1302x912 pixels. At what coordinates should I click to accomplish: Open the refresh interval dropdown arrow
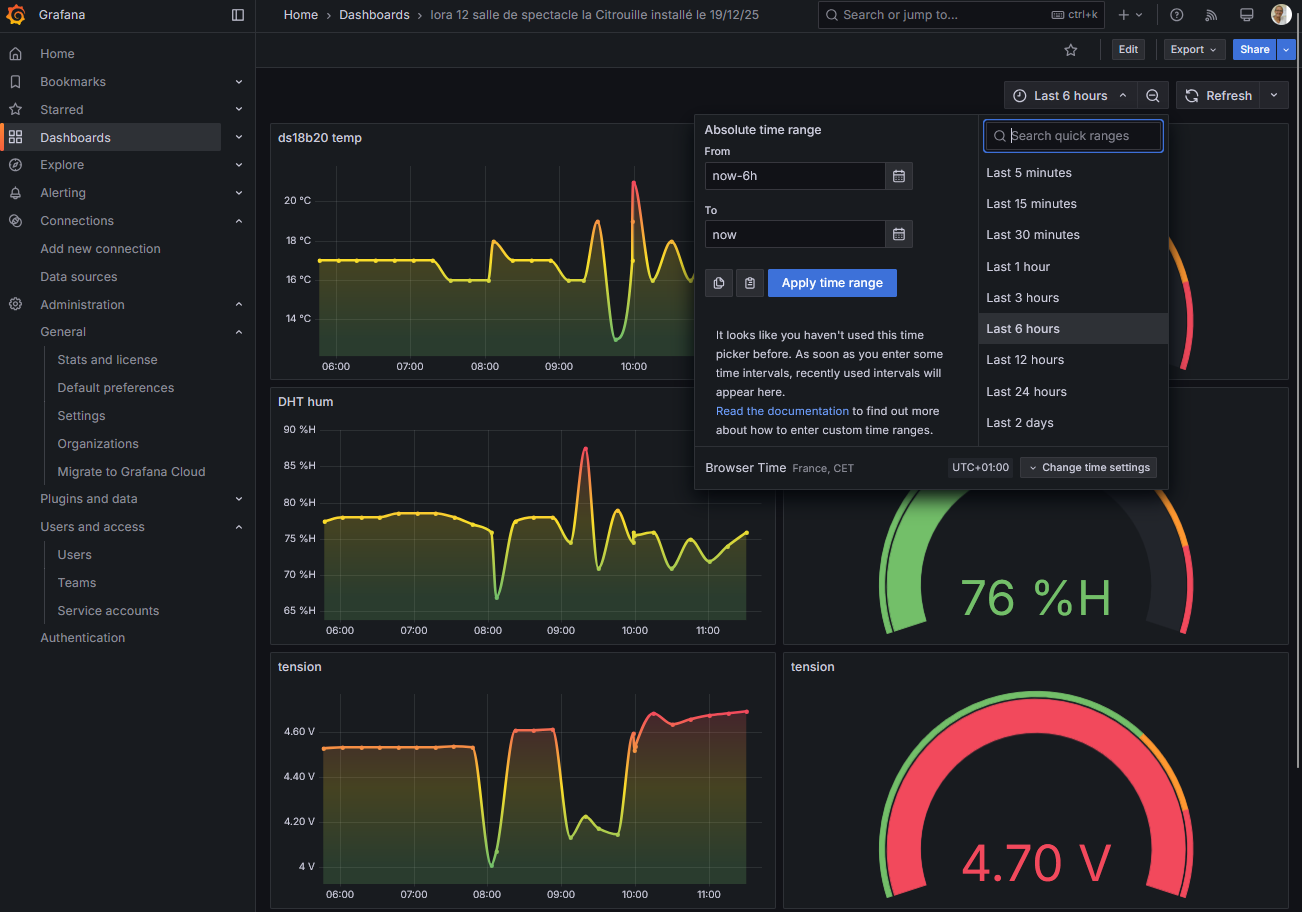point(1274,96)
